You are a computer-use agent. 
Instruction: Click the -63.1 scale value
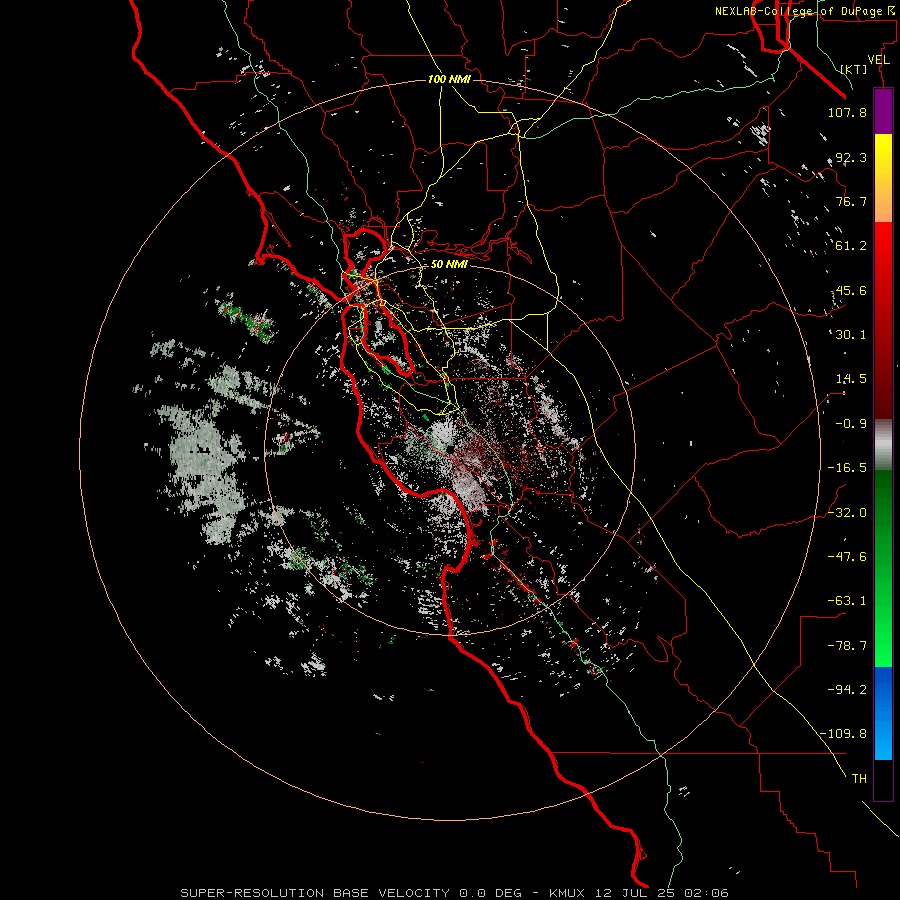[x=847, y=601]
